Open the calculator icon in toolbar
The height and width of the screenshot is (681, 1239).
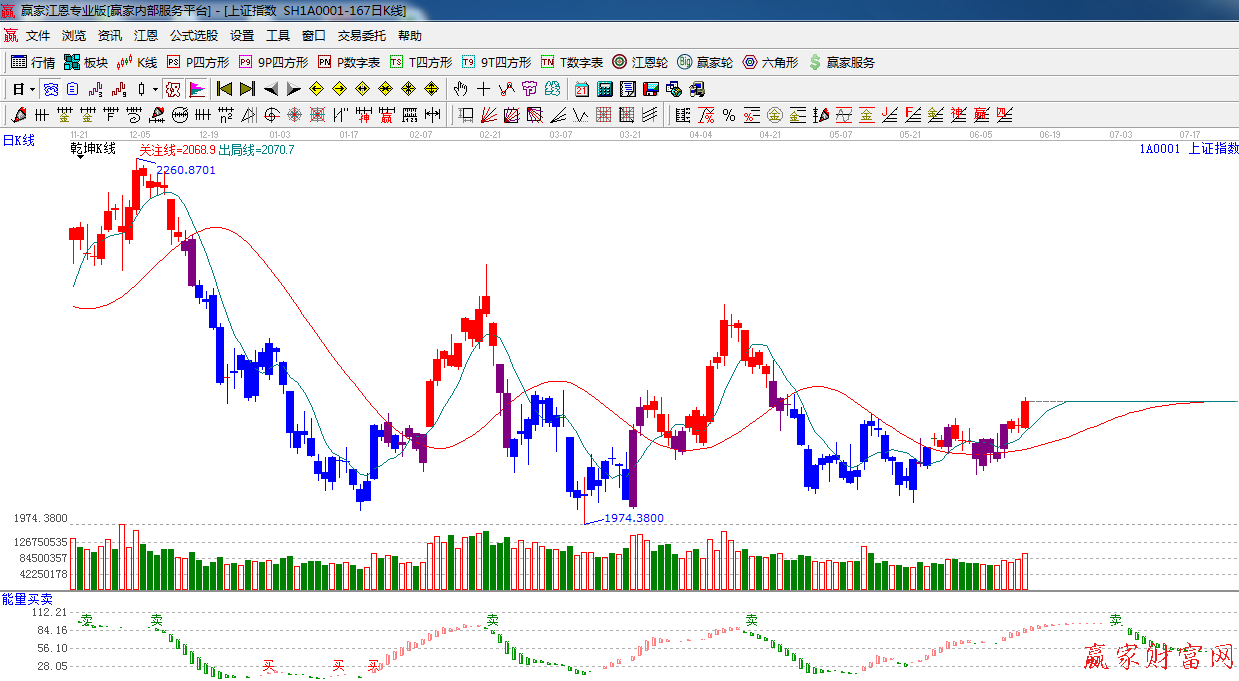click(605, 89)
